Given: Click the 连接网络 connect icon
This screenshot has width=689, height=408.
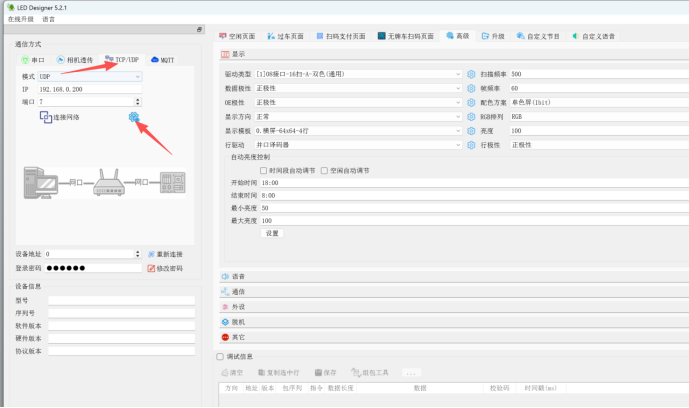Looking at the screenshot, I should coord(46,117).
